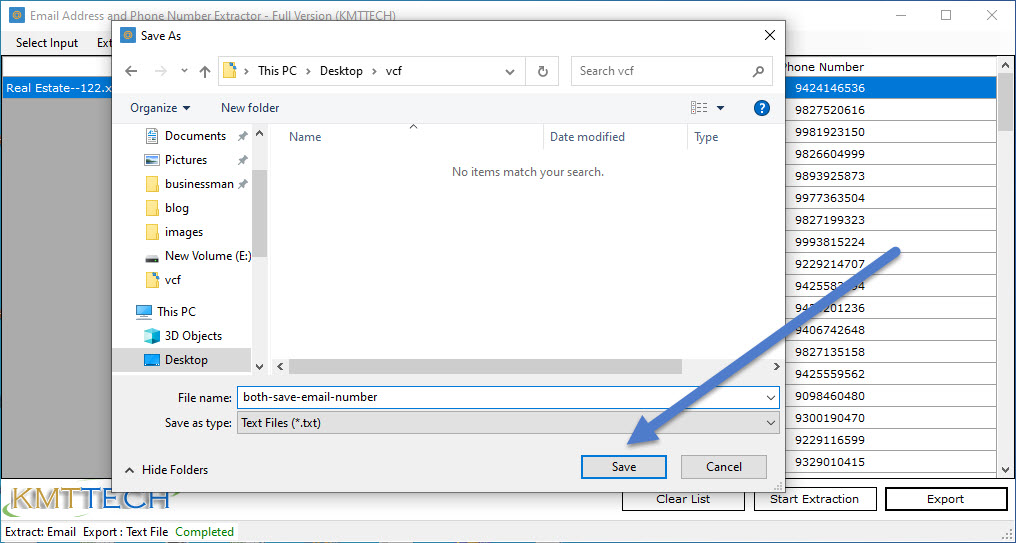The width and height of the screenshot is (1016, 543).
Task: Click Start Extraction in main window
Action: pyautogui.click(x=814, y=499)
